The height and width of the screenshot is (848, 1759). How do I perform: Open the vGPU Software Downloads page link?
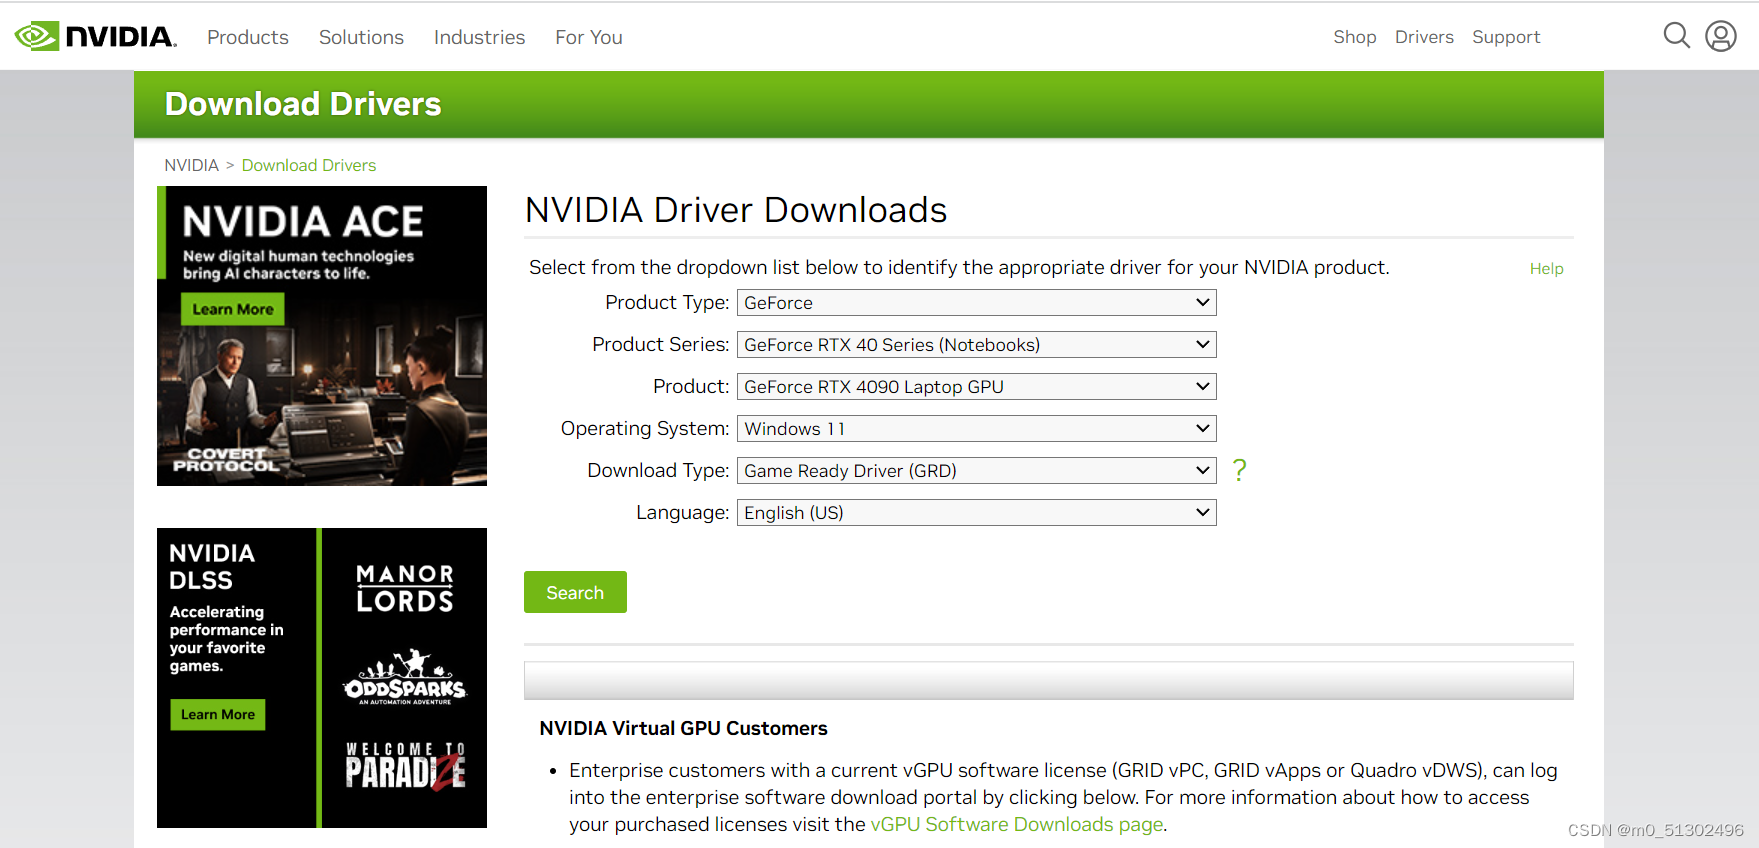tap(1017, 824)
